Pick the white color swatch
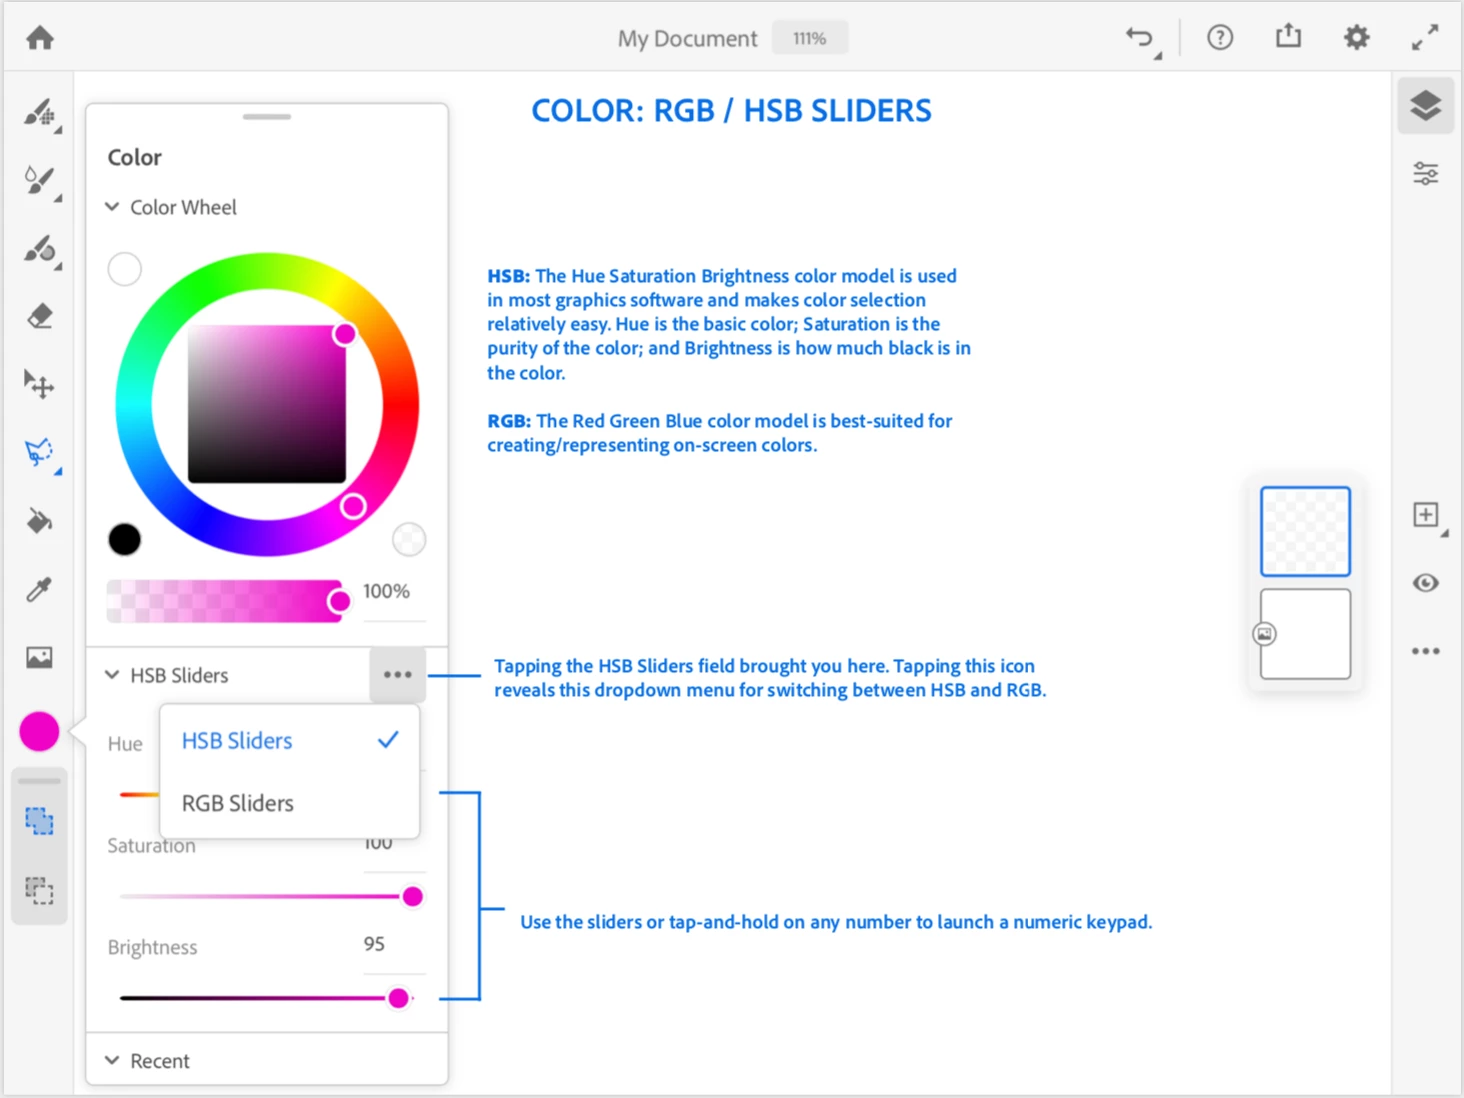 (125, 269)
